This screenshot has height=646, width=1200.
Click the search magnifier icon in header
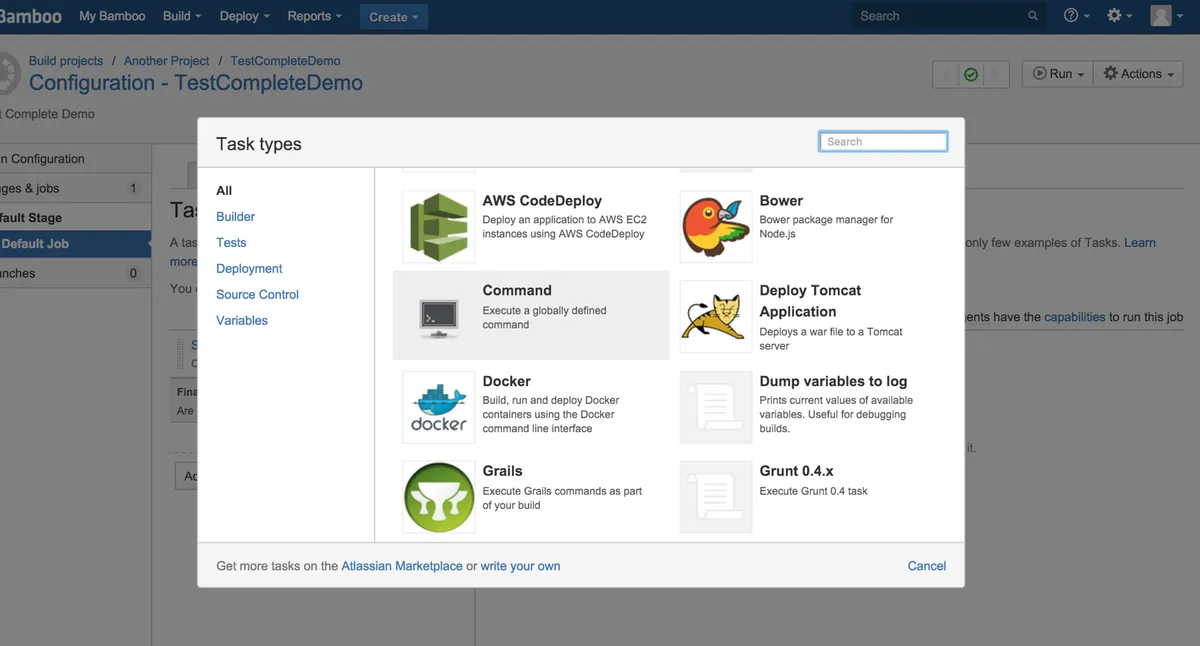click(1033, 16)
